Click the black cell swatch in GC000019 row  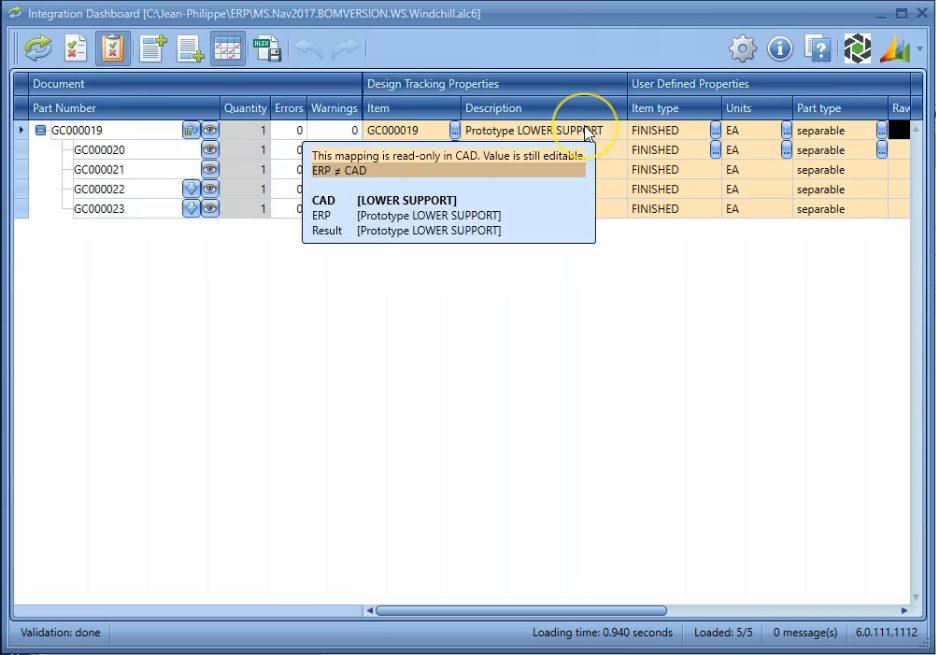coord(899,130)
